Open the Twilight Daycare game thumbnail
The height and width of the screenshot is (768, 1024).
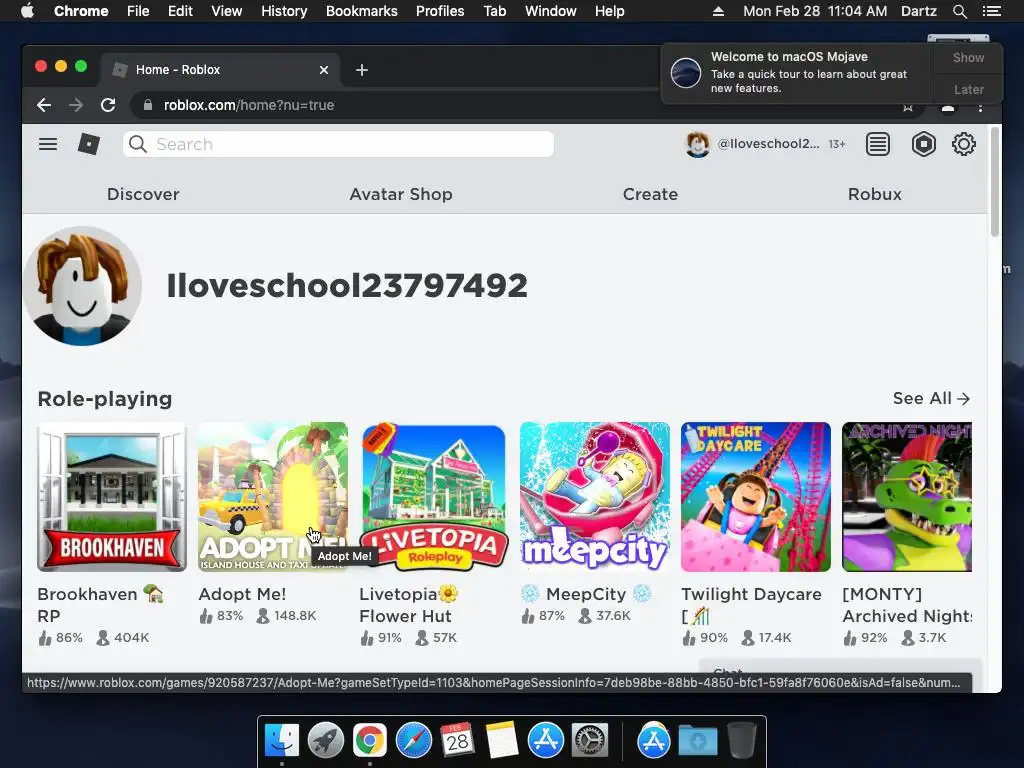(x=756, y=497)
